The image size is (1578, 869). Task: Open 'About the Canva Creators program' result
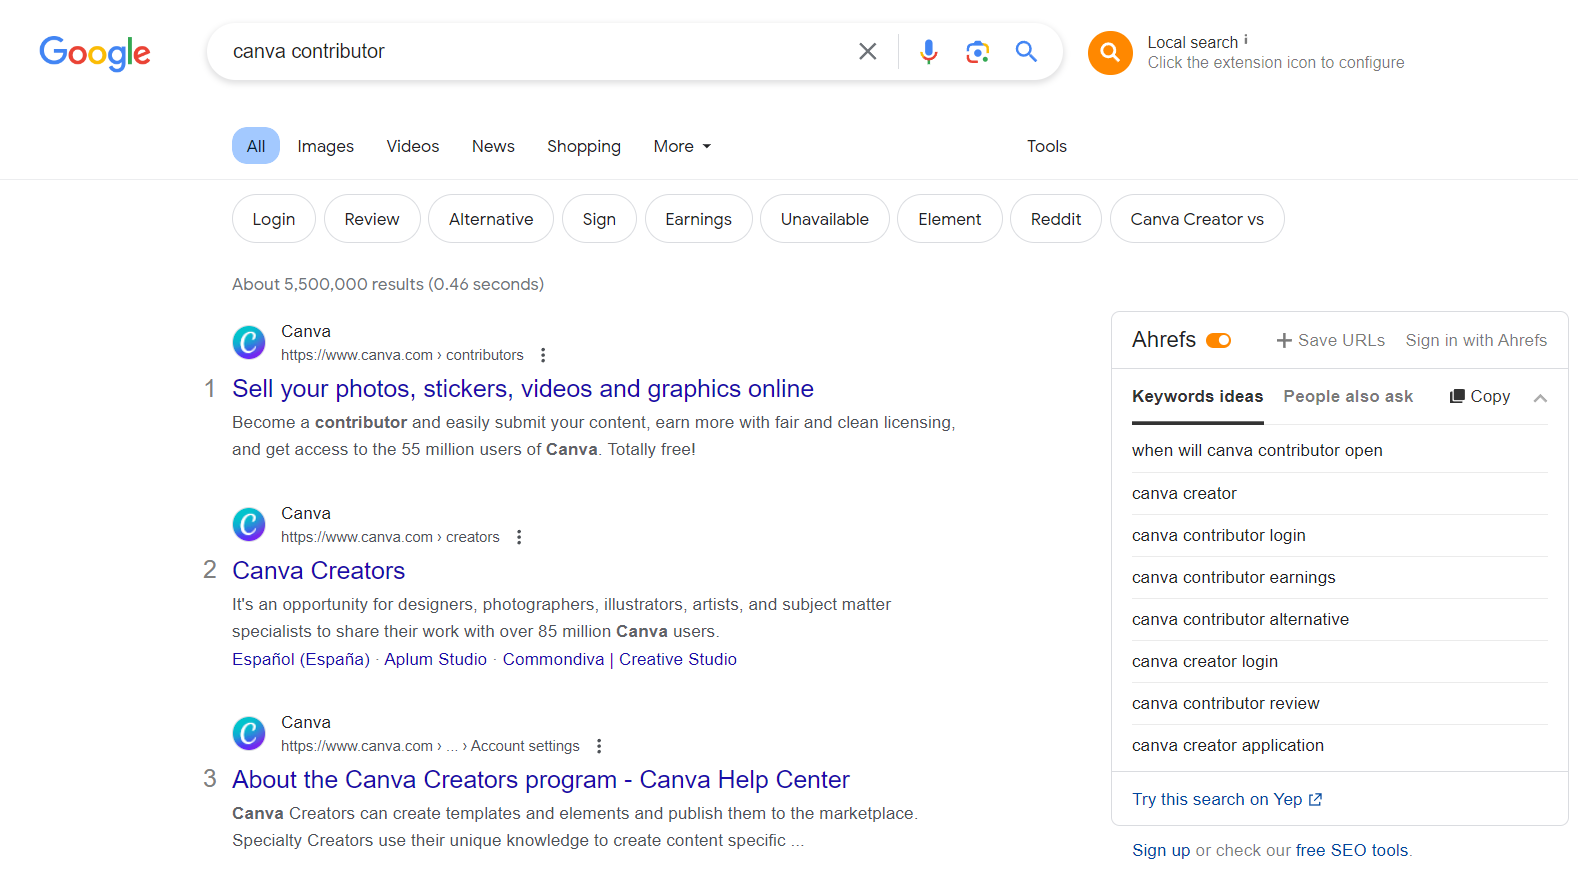pyautogui.click(x=541, y=779)
